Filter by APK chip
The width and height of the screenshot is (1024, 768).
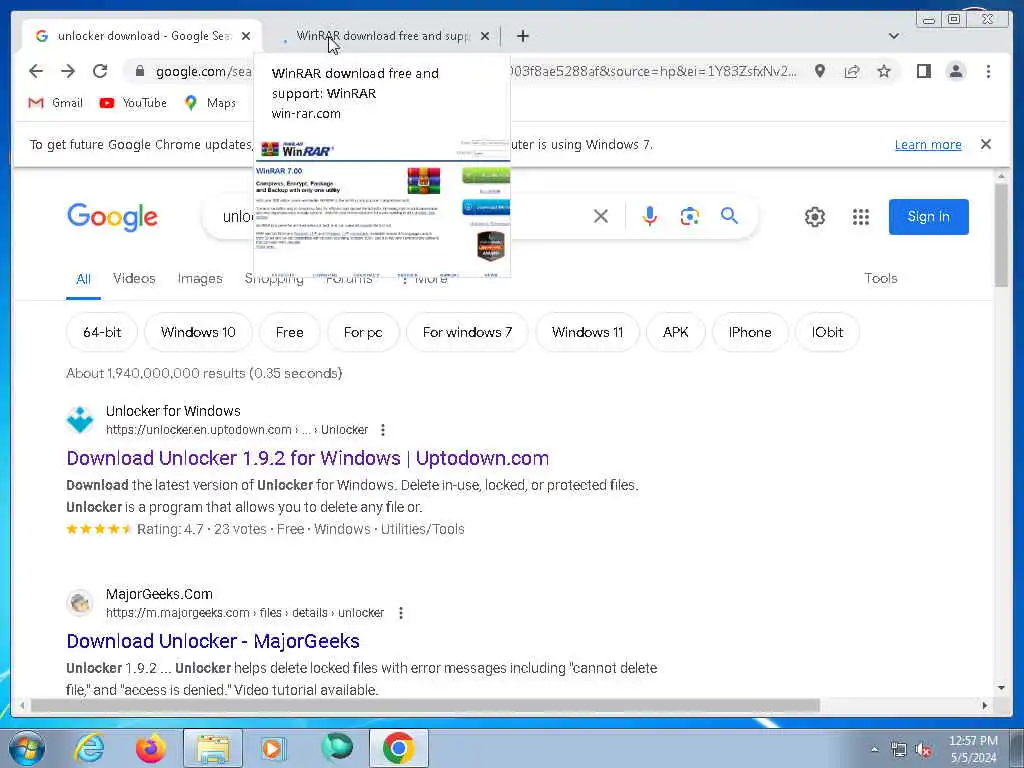[x=675, y=332]
